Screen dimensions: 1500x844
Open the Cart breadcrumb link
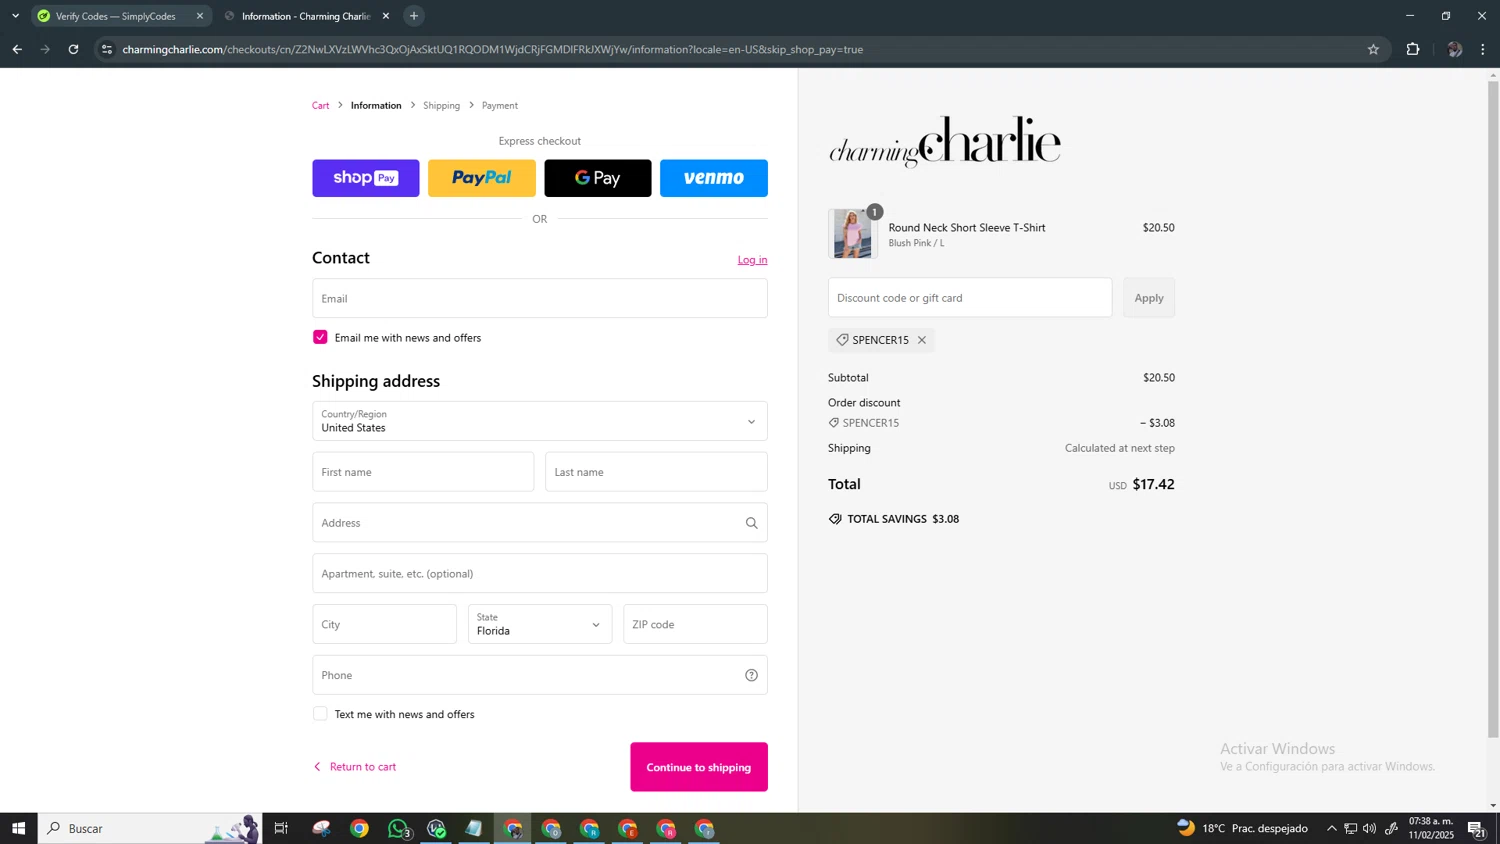[320, 105]
